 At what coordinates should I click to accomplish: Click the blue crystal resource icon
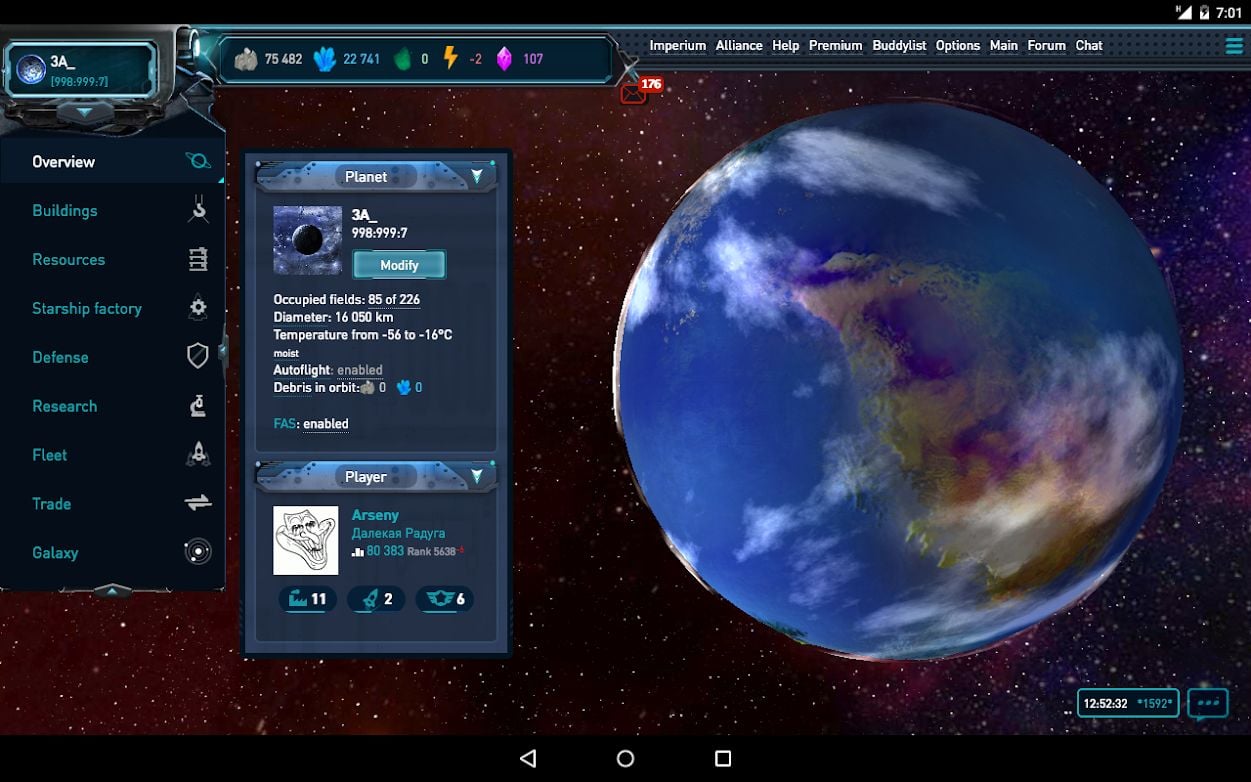[325, 59]
